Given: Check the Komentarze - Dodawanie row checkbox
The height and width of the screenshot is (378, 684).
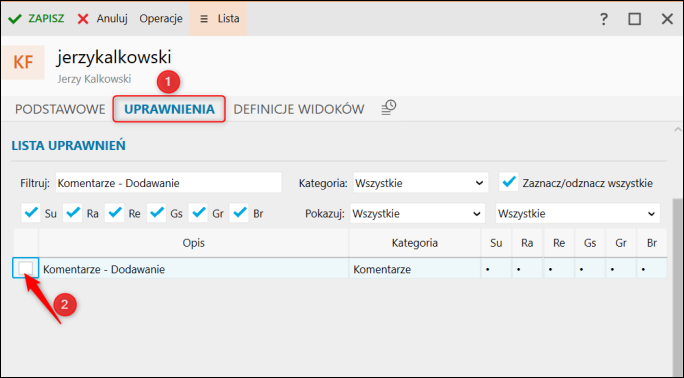Looking at the screenshot, I should tap(25, 268).
